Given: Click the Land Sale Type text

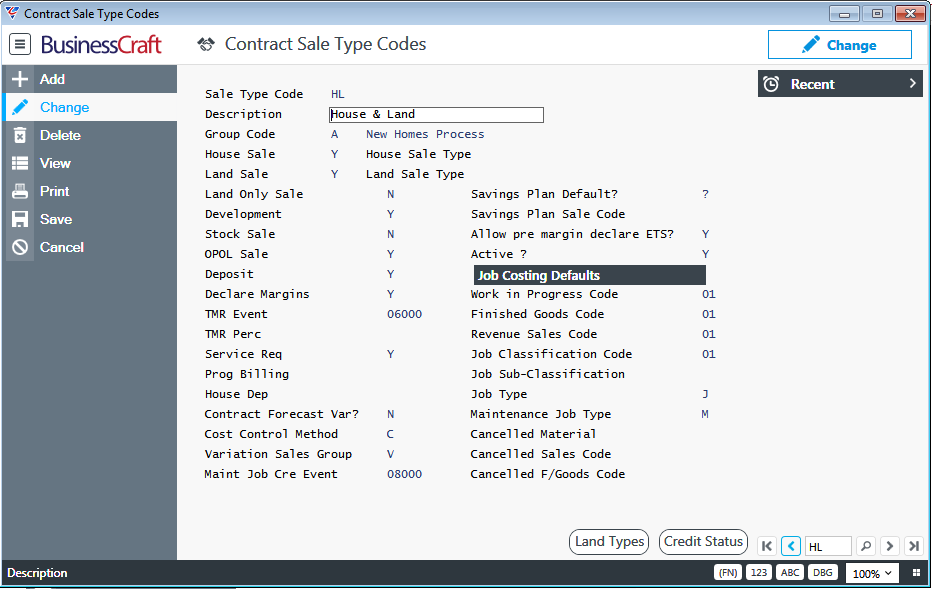Looking at the screenshot, I should click(x=415, y=174).
